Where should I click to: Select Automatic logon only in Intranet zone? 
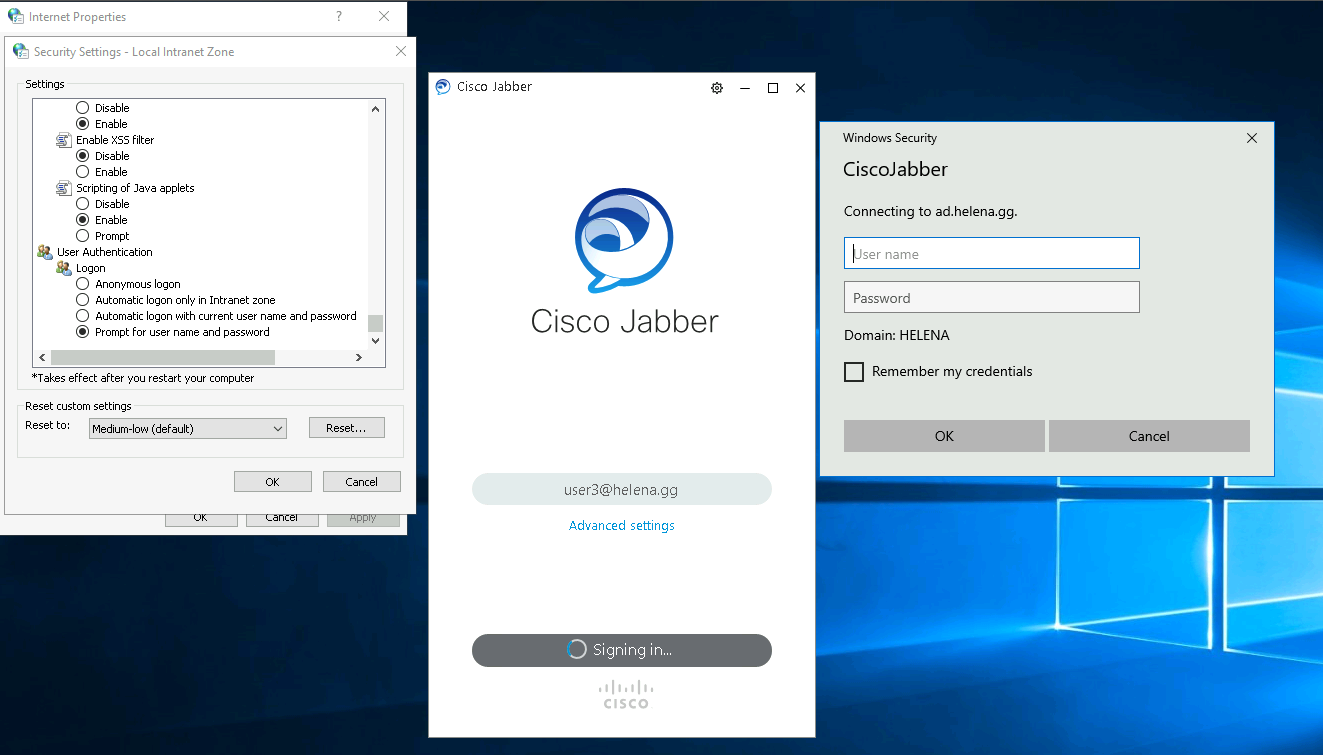(83, 300)
